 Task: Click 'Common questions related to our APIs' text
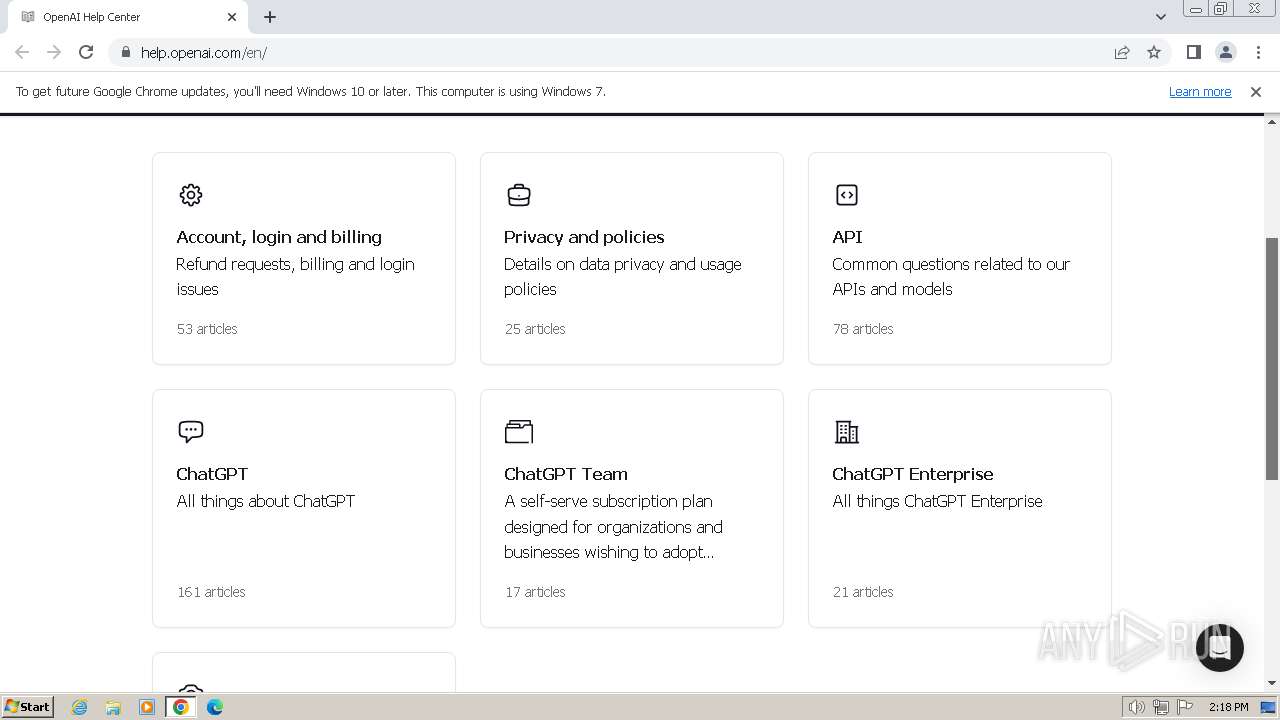pyautogui.click(x=951, y=277)
